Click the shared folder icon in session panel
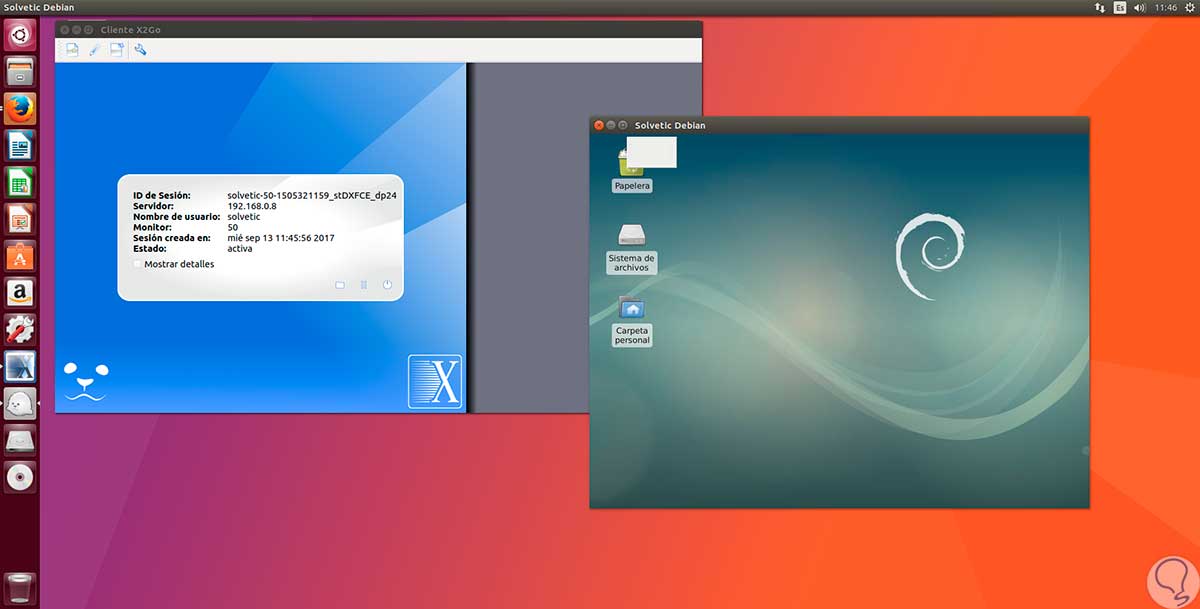 pyautogui.click(x=340, y=285)
